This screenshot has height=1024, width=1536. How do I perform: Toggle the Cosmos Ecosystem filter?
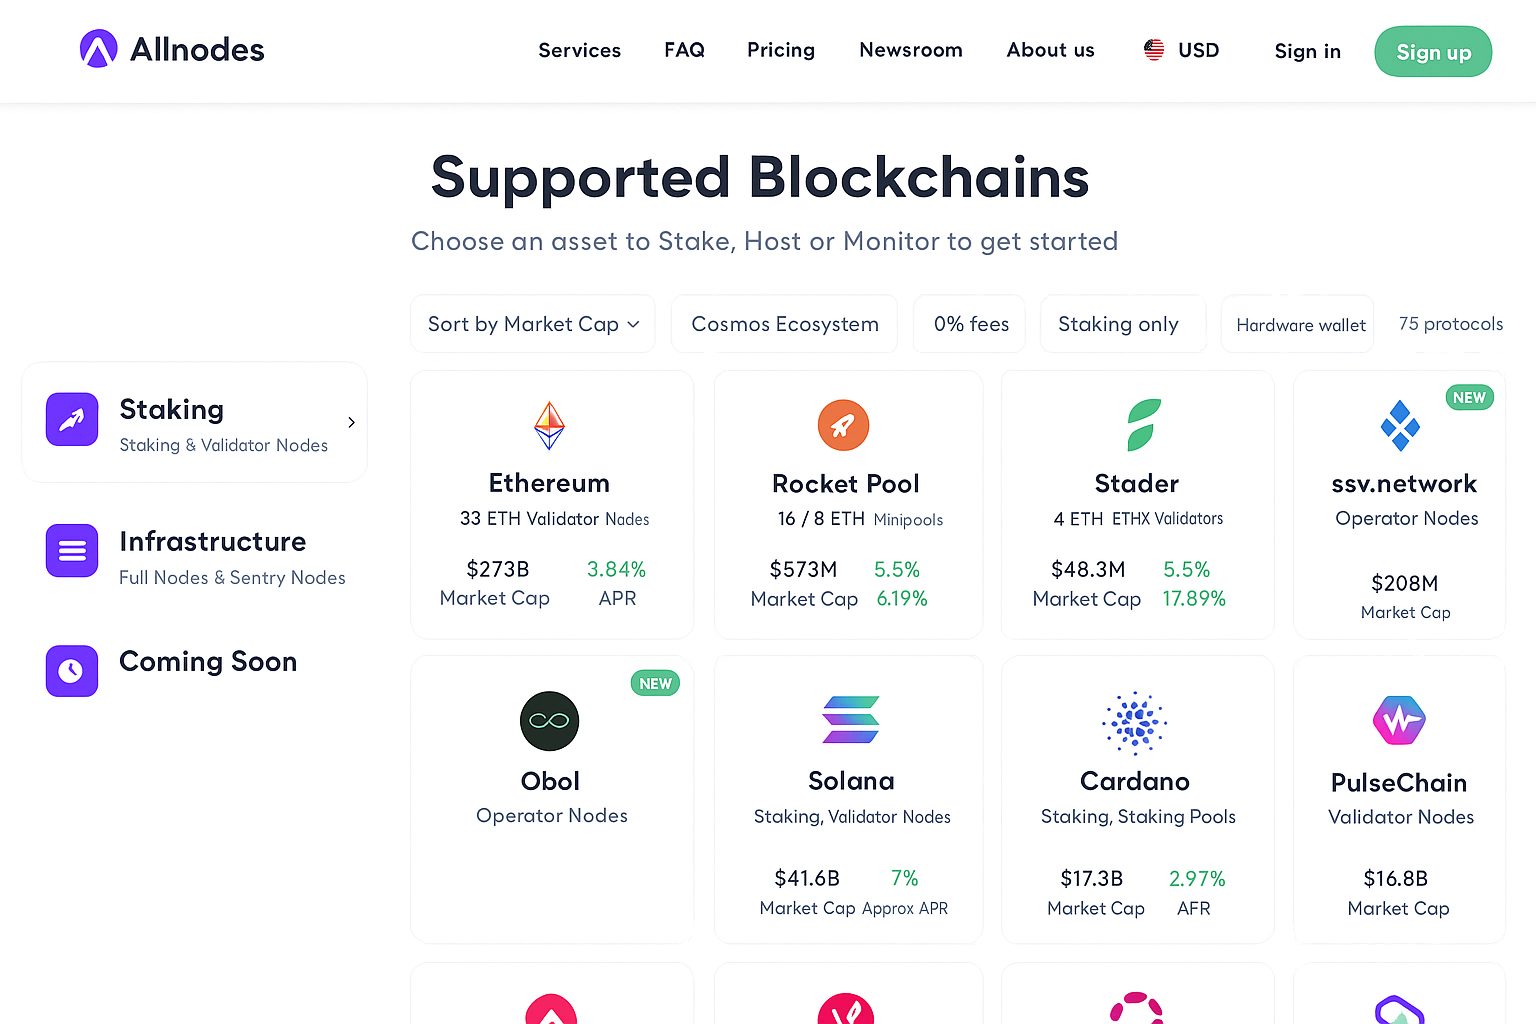coord(785,324)
